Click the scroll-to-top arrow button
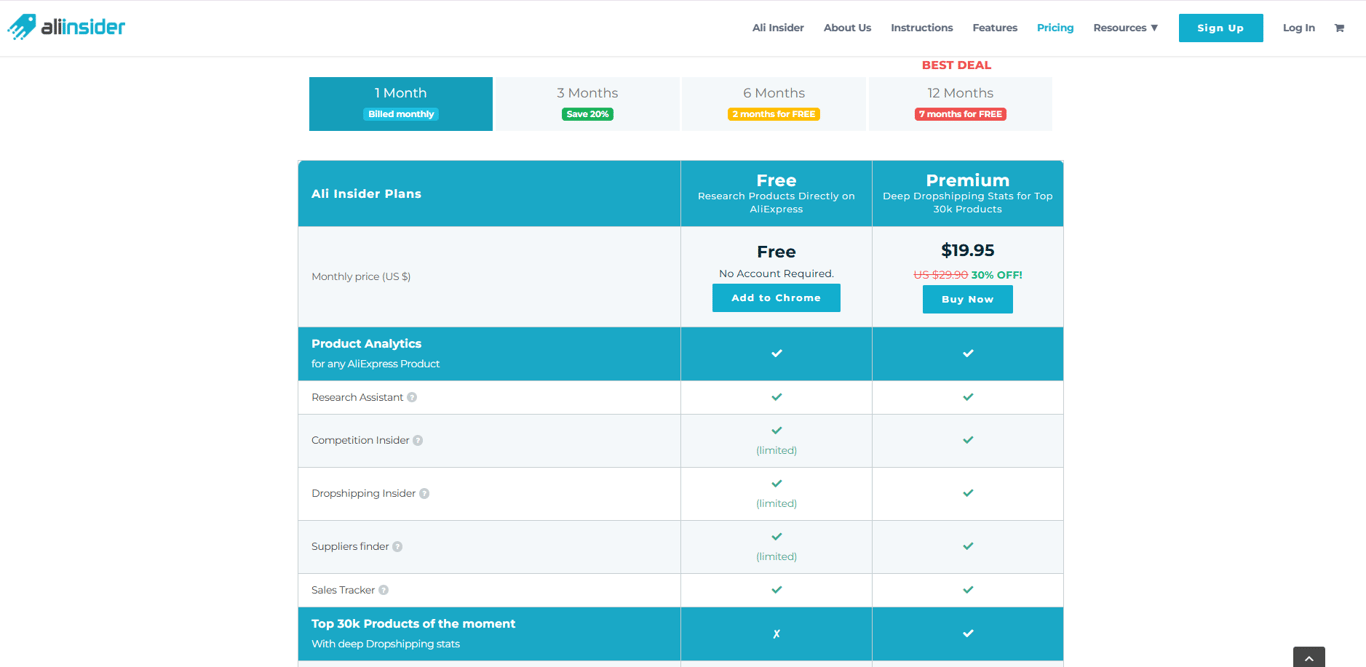Image resolution: width=1366 pixels, height=667 pixels. 1309,657
